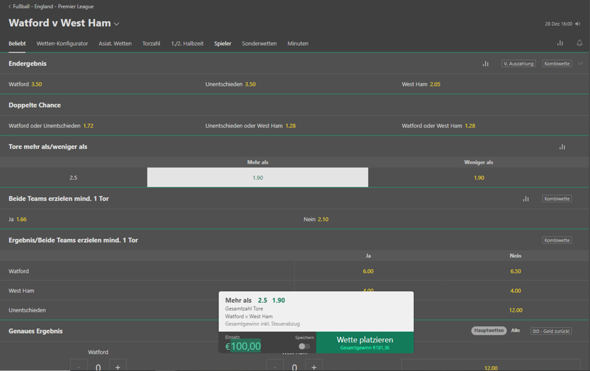Switch to Alle in Genaues Ergebnis
Image resolution: width=590 pixels, height=371 pixels.
515,330
